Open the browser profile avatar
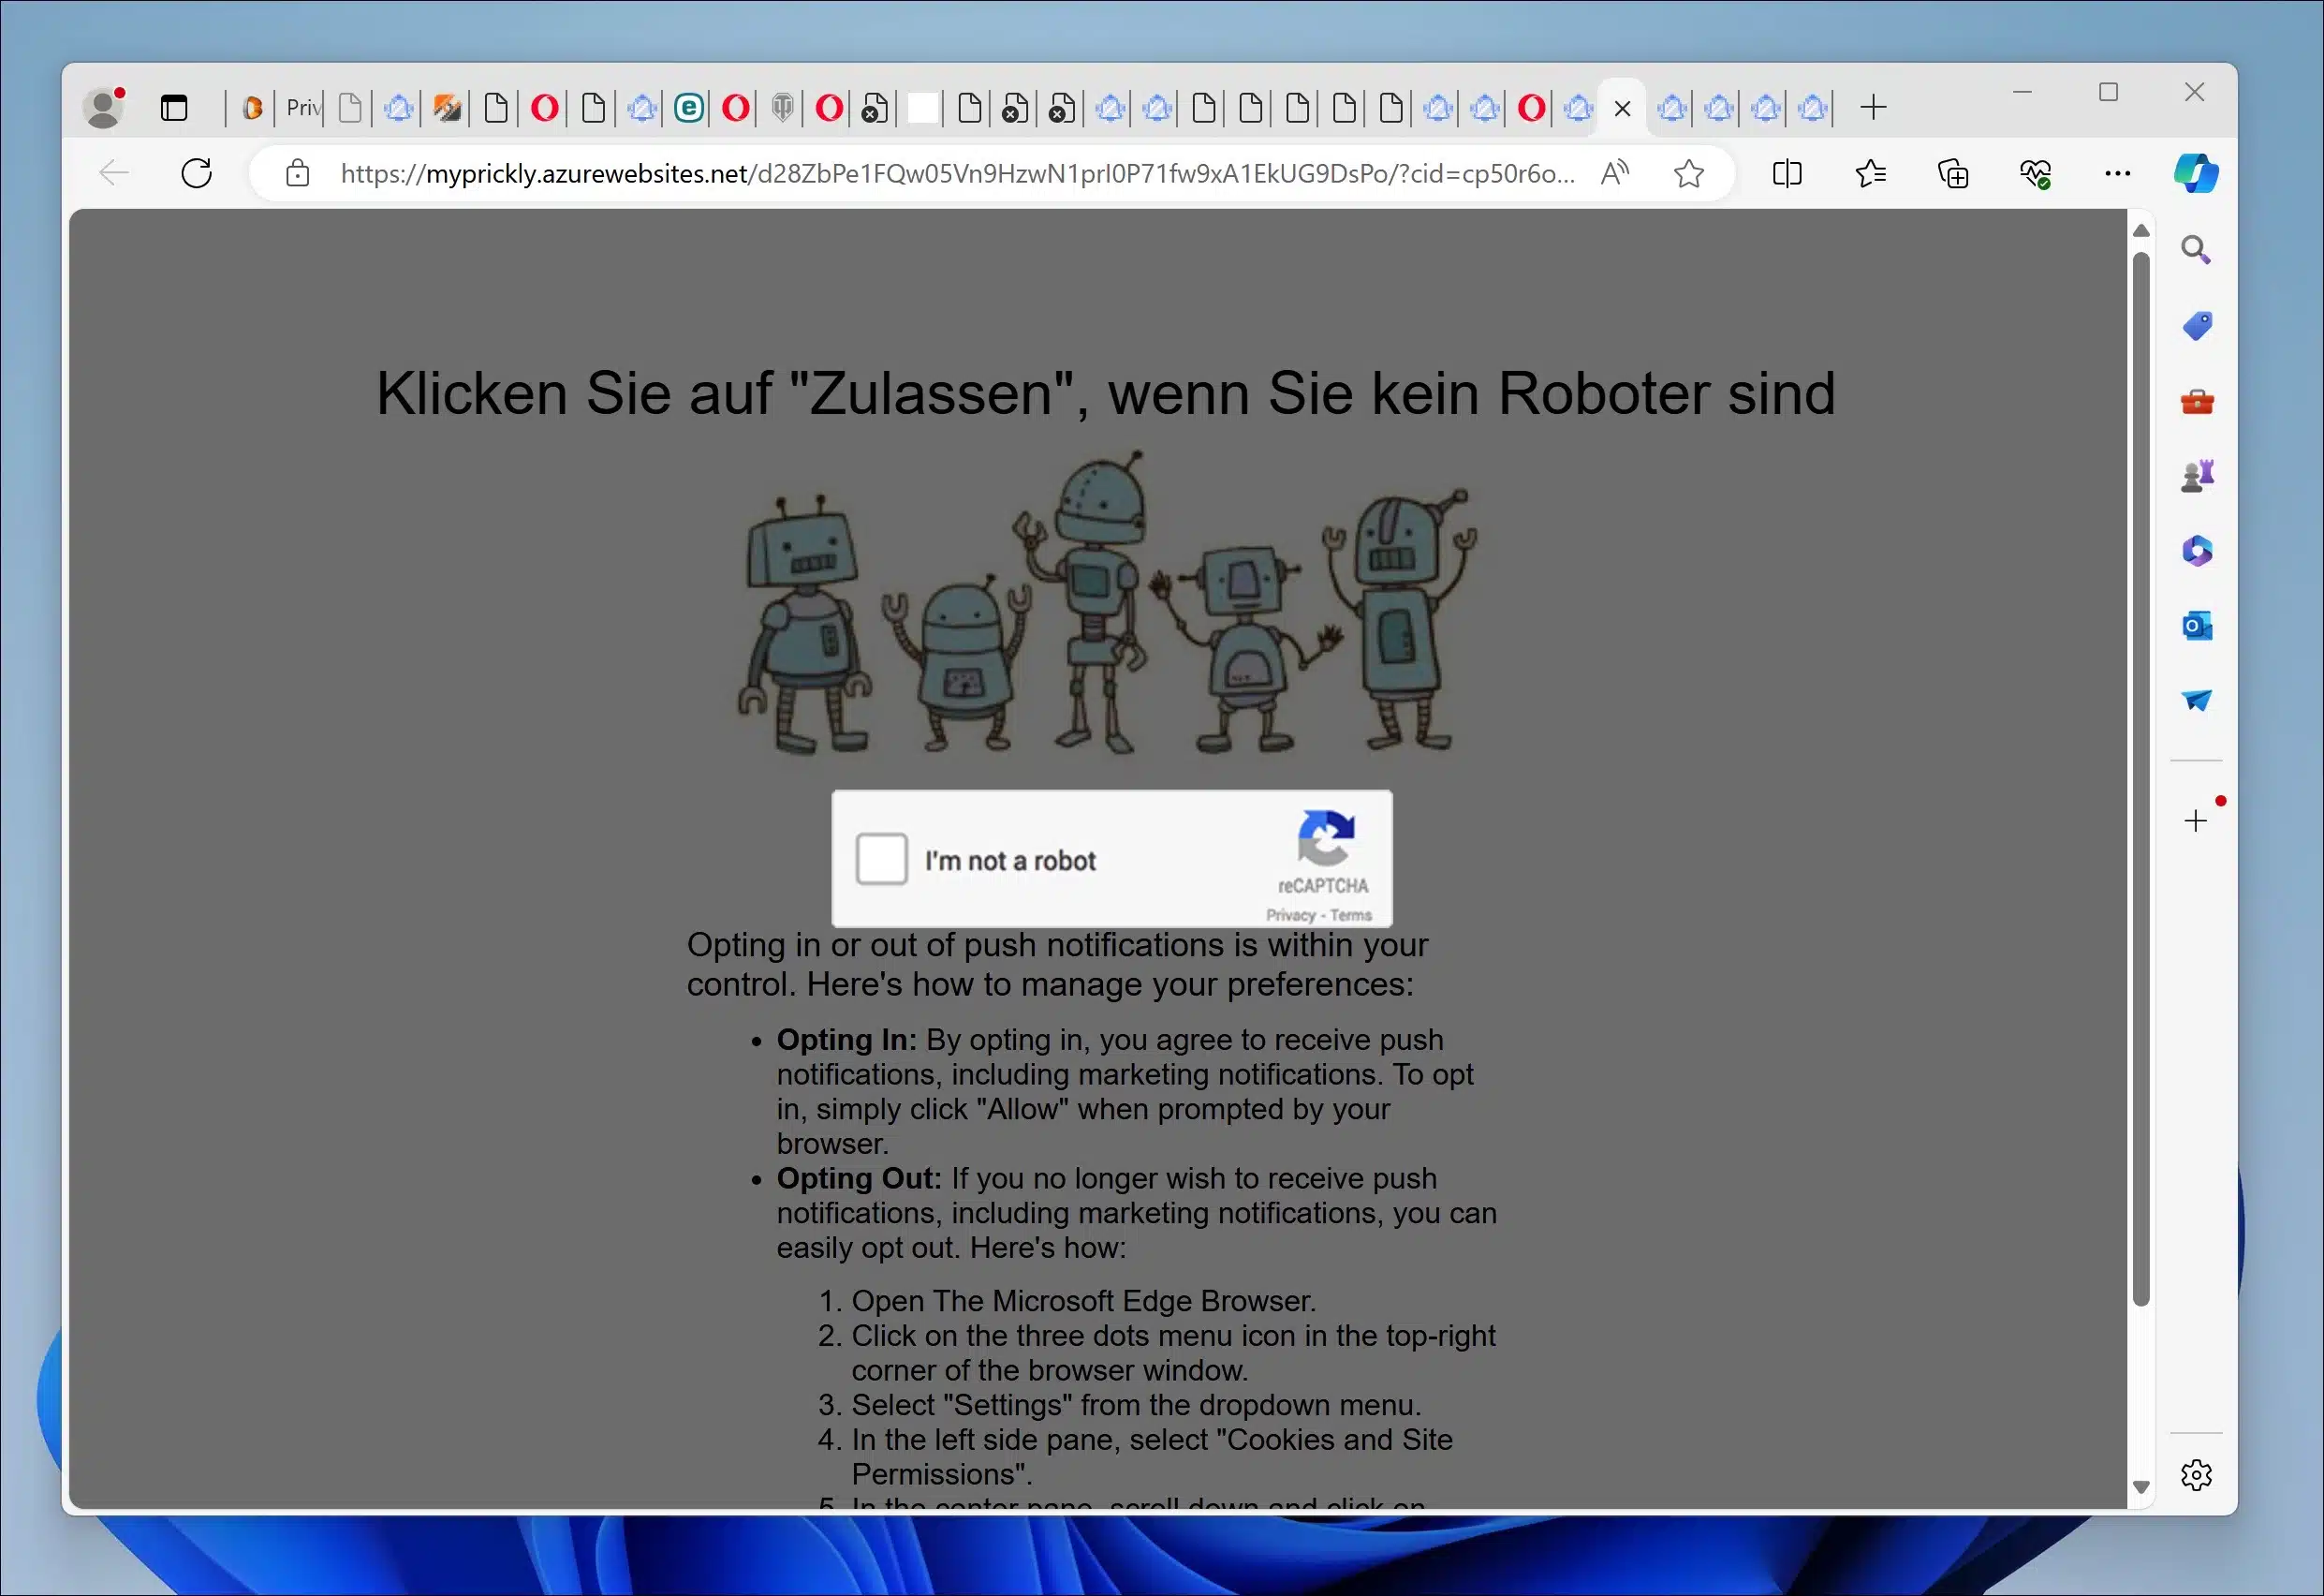This screenshot has width=2324, height=1596. coord(105,108)
